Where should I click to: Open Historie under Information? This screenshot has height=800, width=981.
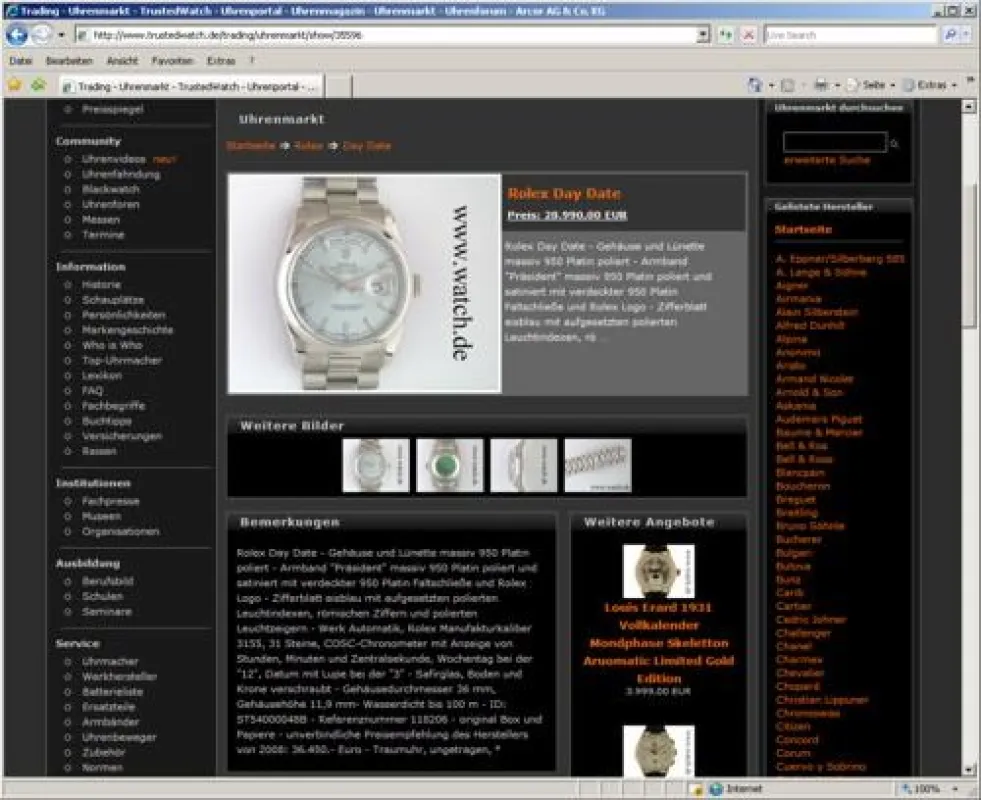pos(101,285)
